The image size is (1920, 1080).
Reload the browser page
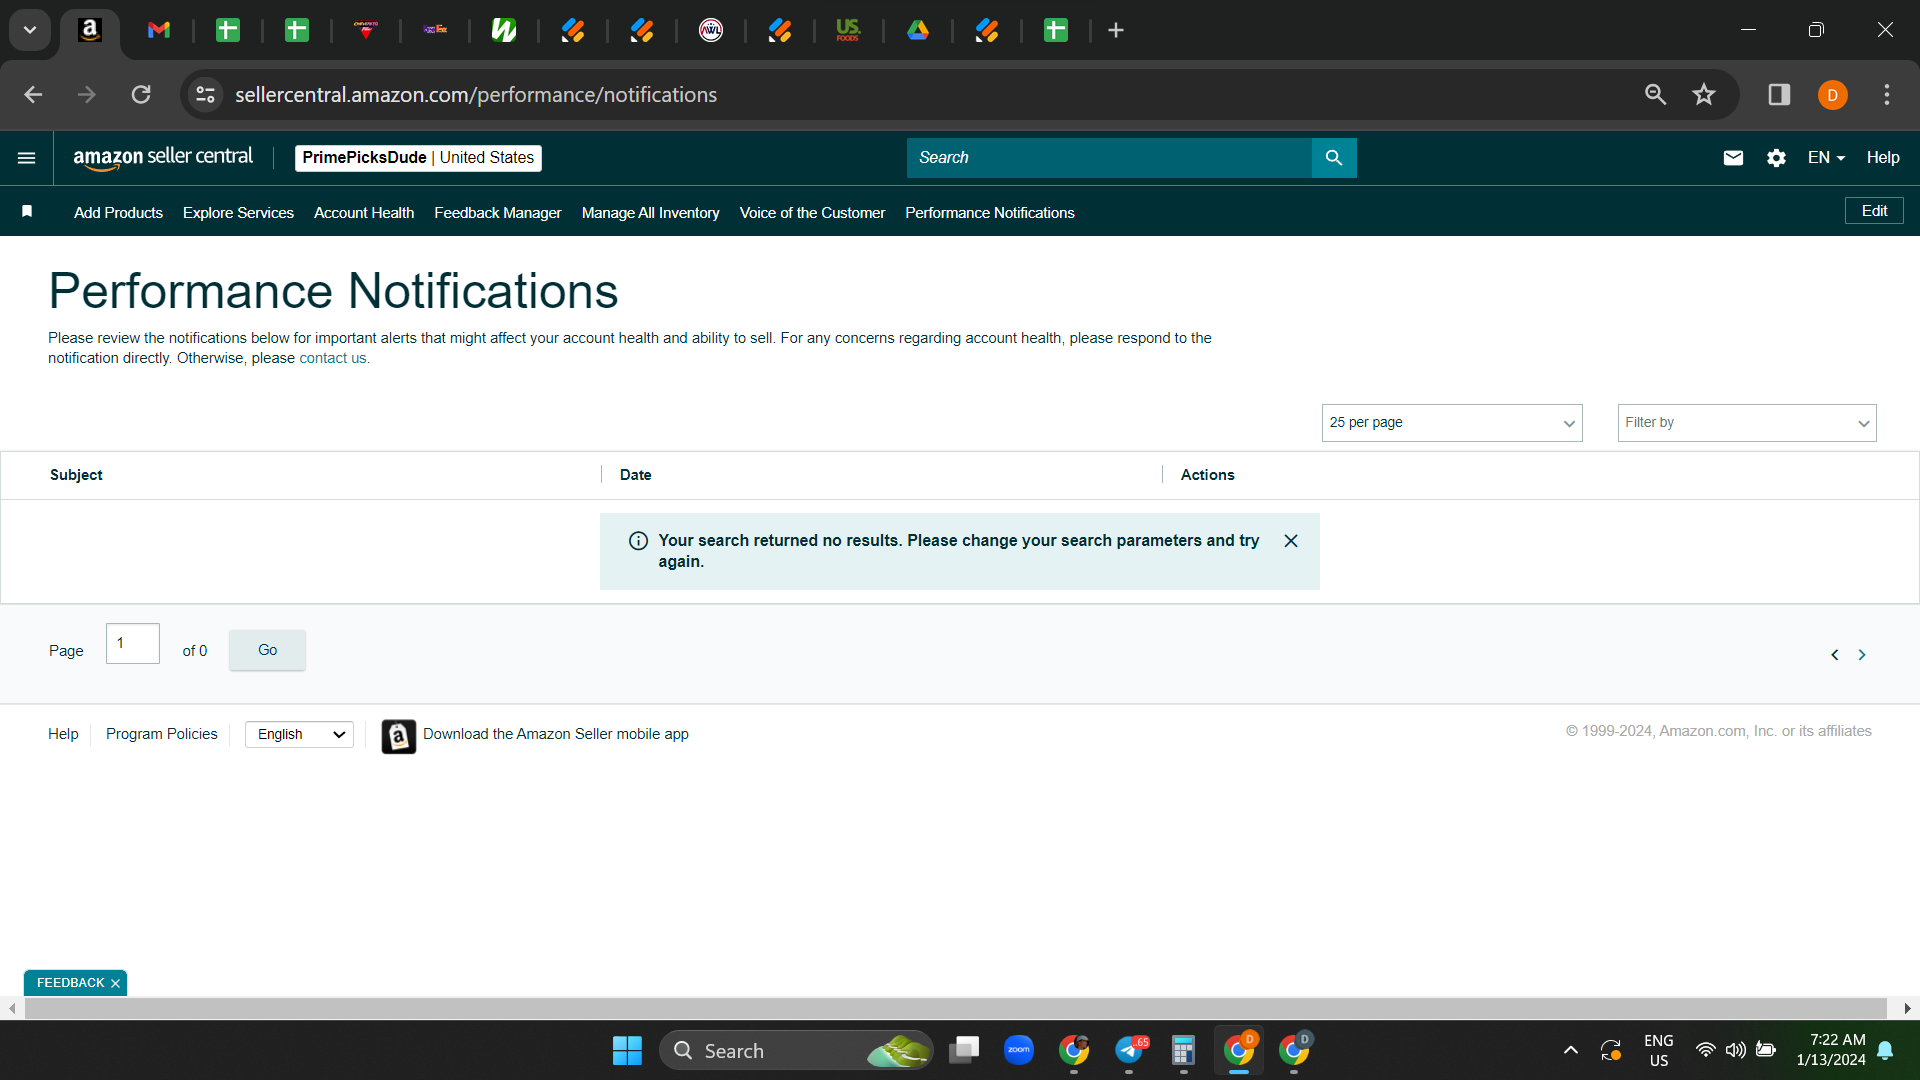(x=141, y=95)
